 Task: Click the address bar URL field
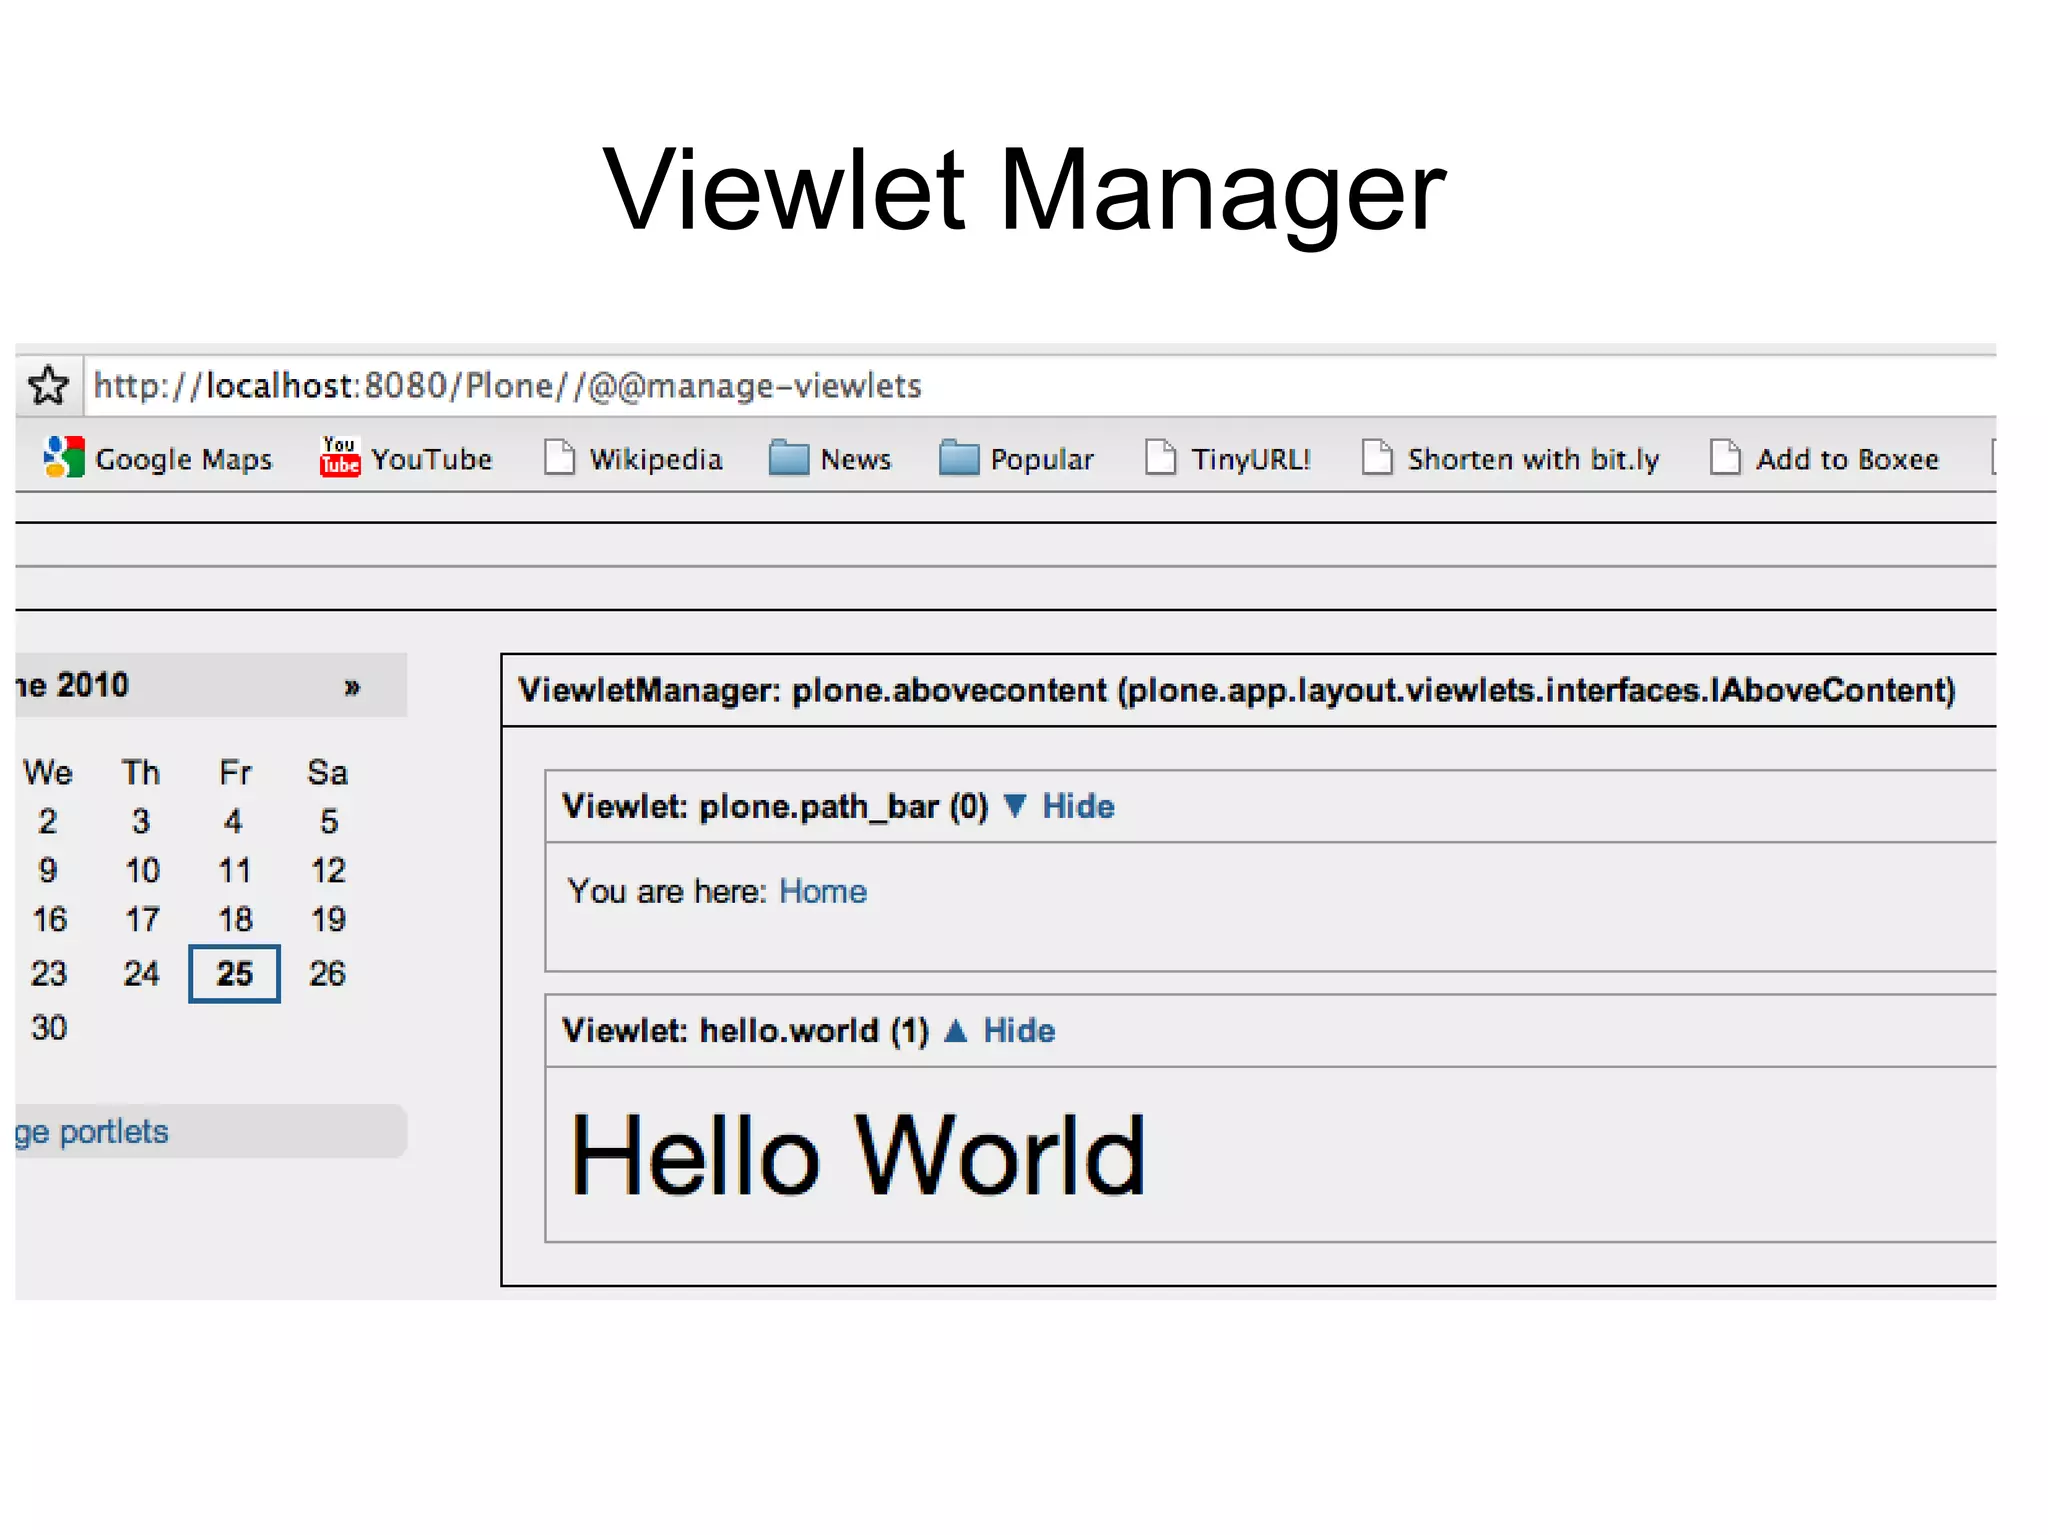coord(1040,385)
